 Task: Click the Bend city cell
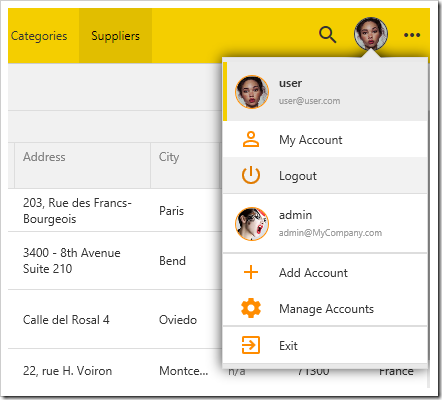pos(172,261)
